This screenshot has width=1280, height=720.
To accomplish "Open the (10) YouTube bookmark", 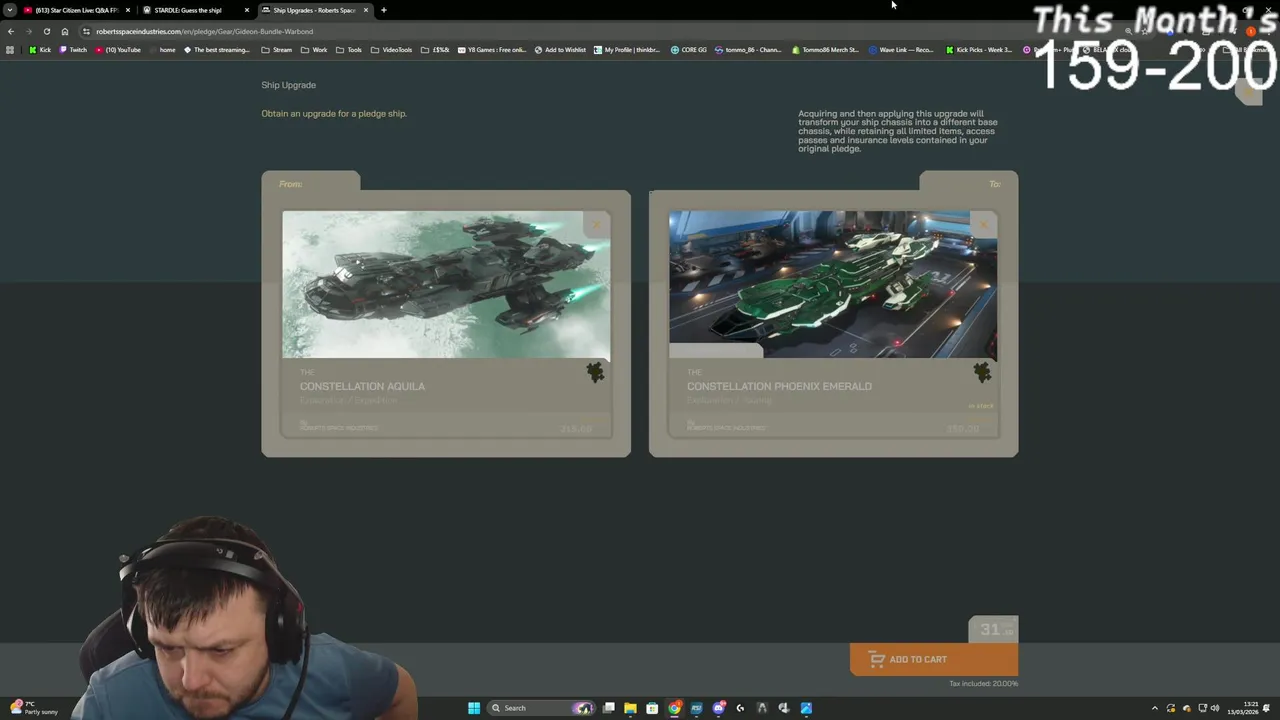I will tap(118, 49).
